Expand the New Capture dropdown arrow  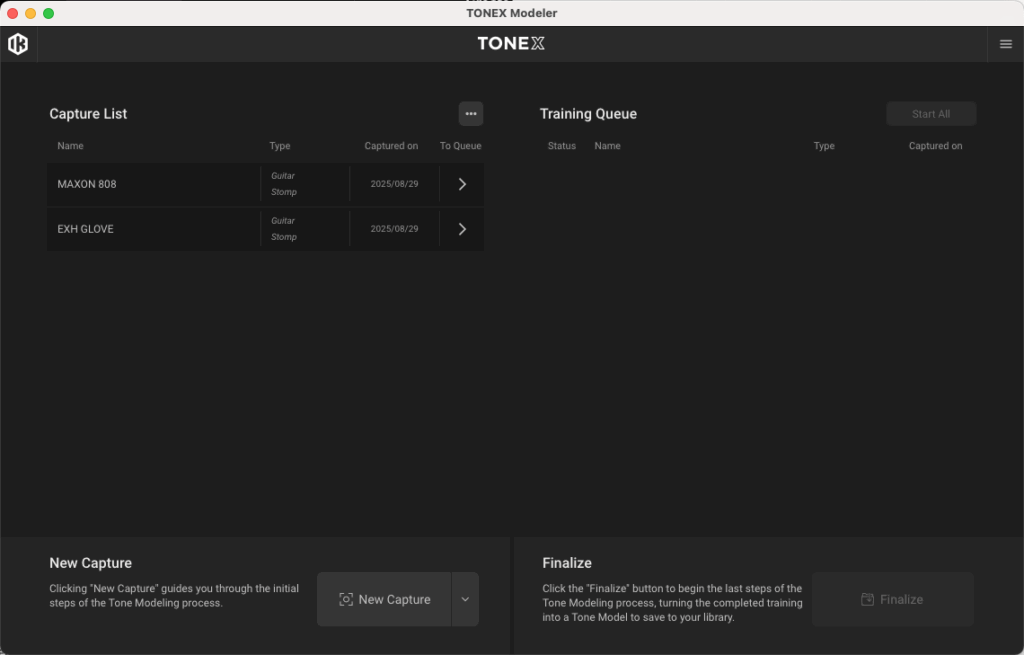(x=466, y=599)
